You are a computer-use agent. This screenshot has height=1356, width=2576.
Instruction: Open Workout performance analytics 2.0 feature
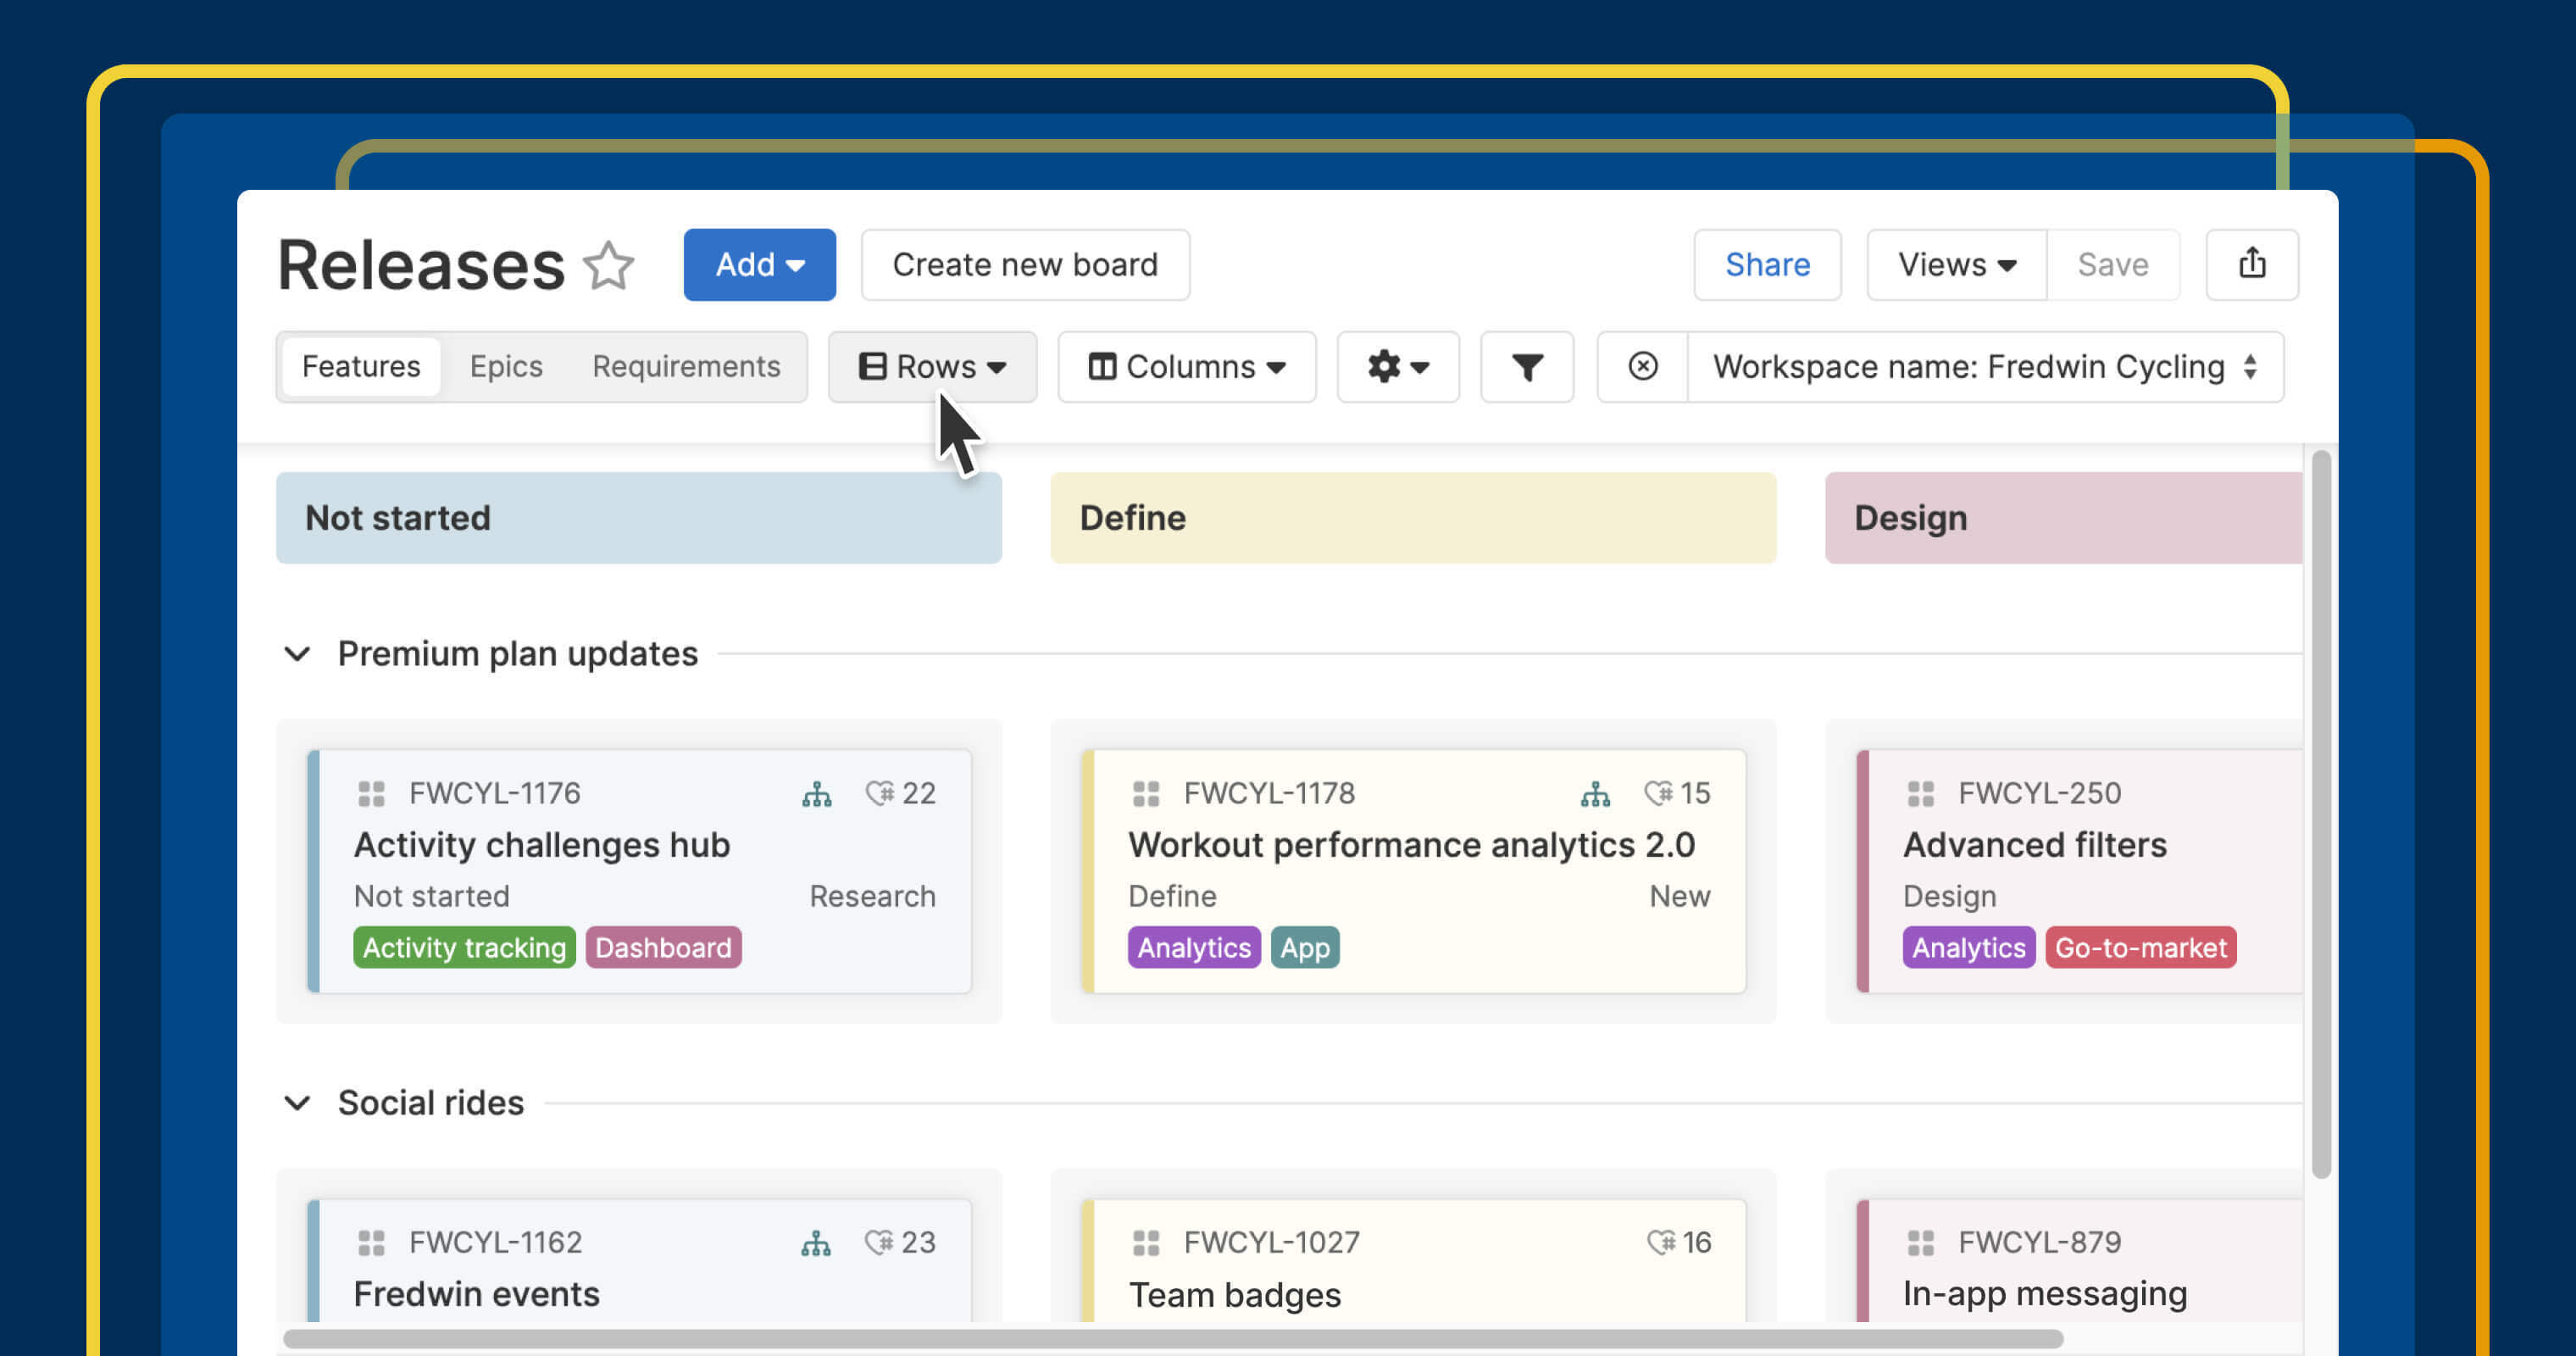point(1411,845)
